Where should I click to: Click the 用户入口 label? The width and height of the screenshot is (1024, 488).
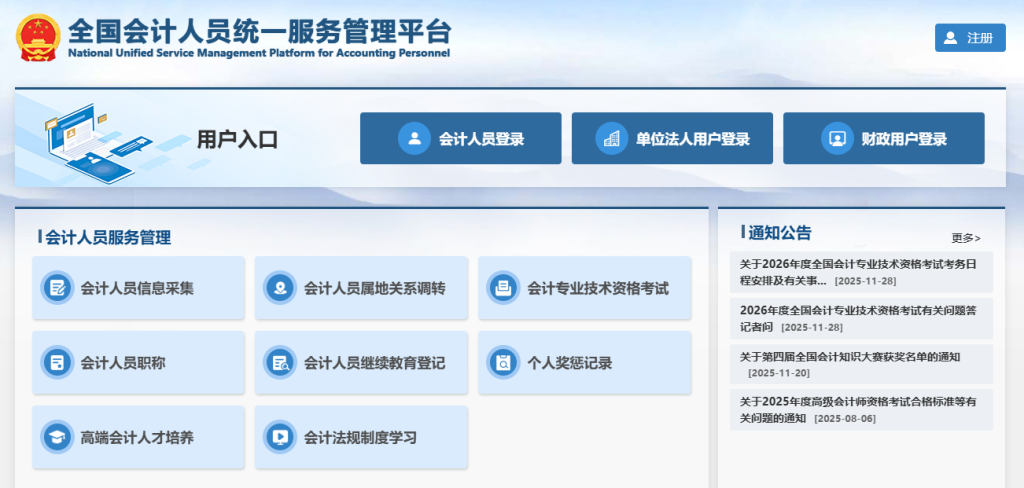[238, 139]
